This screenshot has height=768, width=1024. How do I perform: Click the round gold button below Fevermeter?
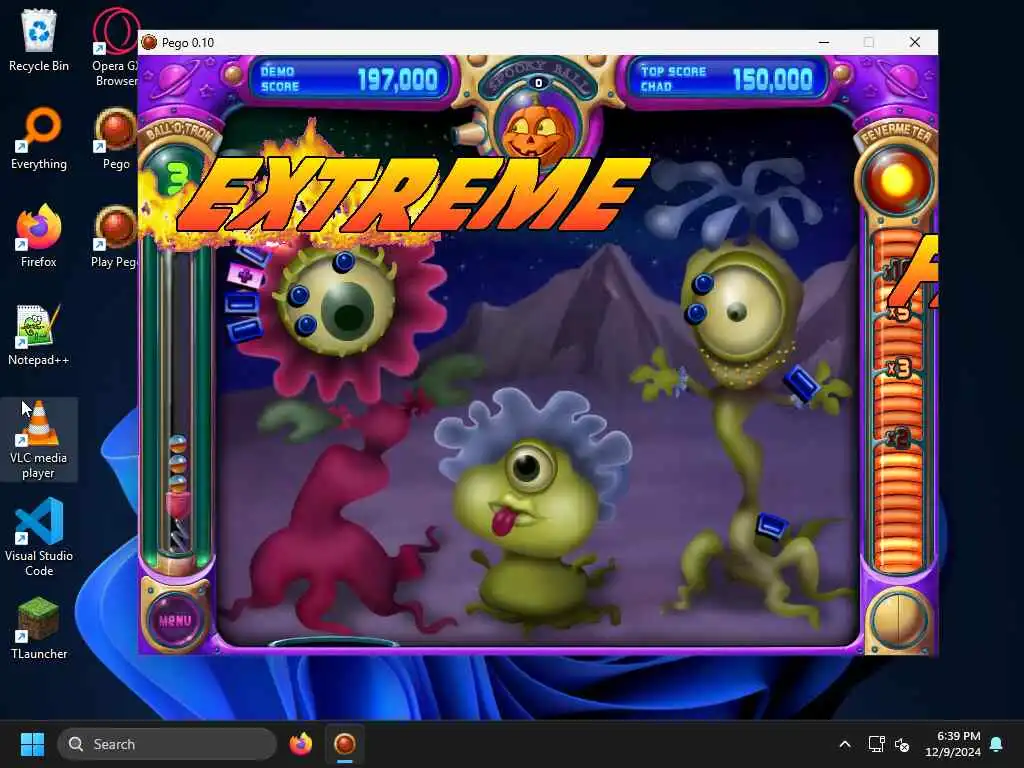pyautogui.click(x=899, y=619)
